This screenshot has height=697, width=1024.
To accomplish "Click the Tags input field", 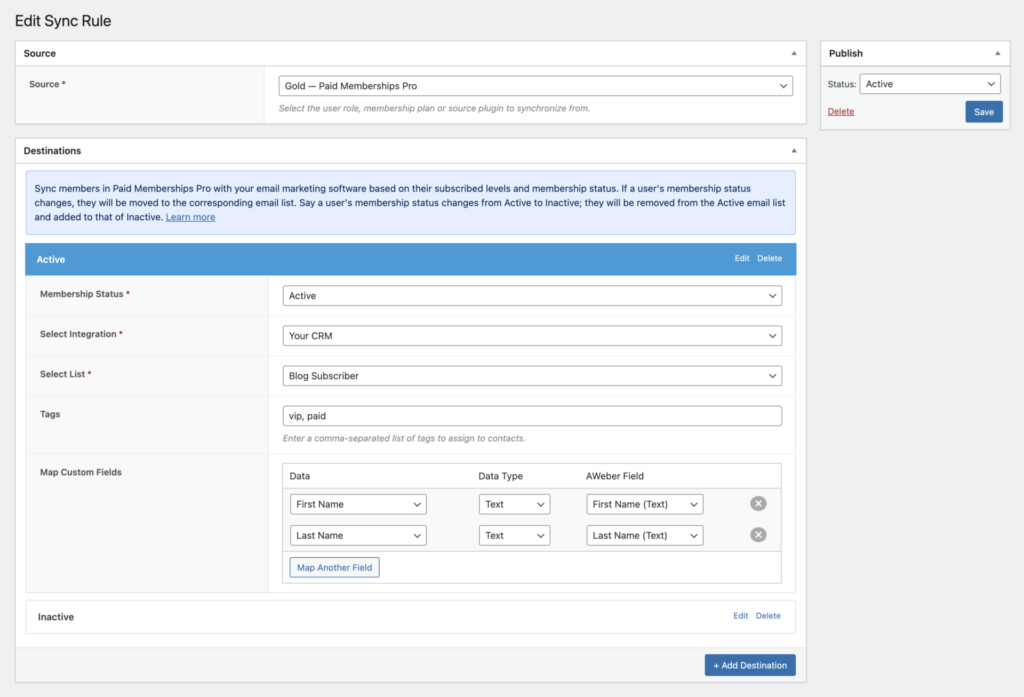I will (x=532, y=416).
